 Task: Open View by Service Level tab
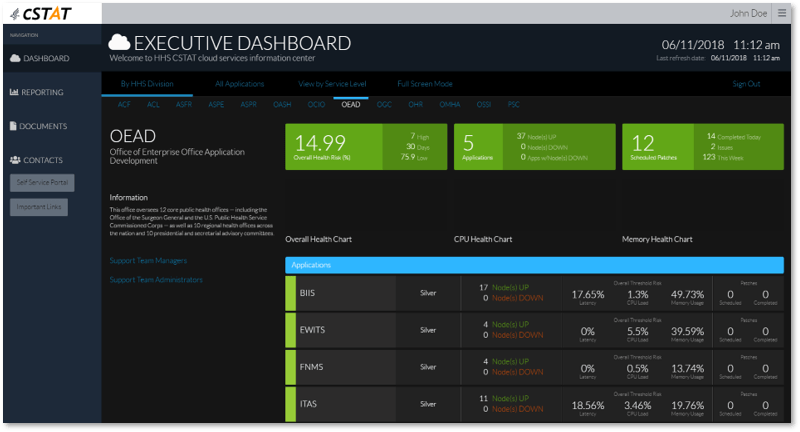click(x=332, y=84)
